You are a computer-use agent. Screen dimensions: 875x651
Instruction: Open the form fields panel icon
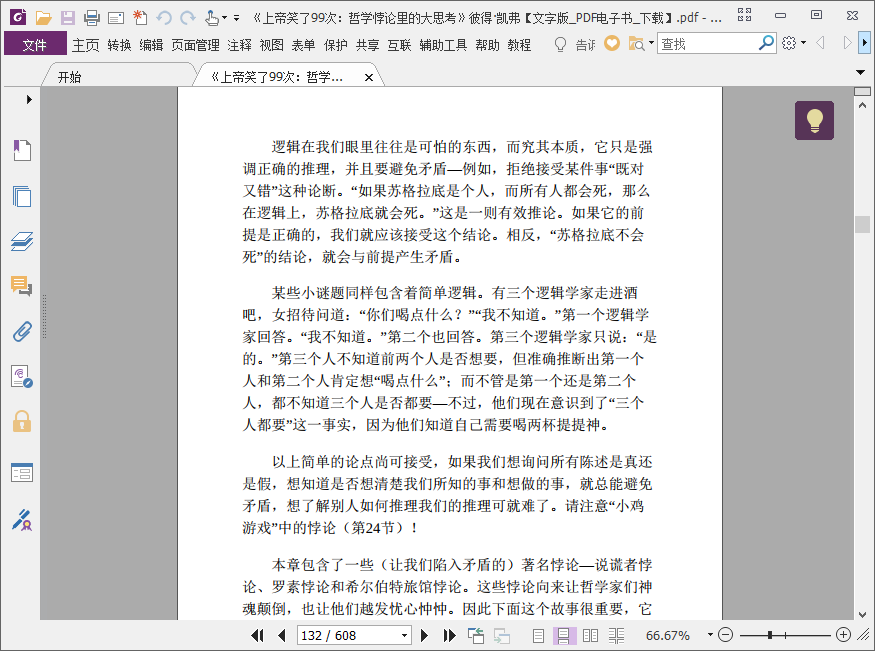pyautogui.click(x=22, y=472)
